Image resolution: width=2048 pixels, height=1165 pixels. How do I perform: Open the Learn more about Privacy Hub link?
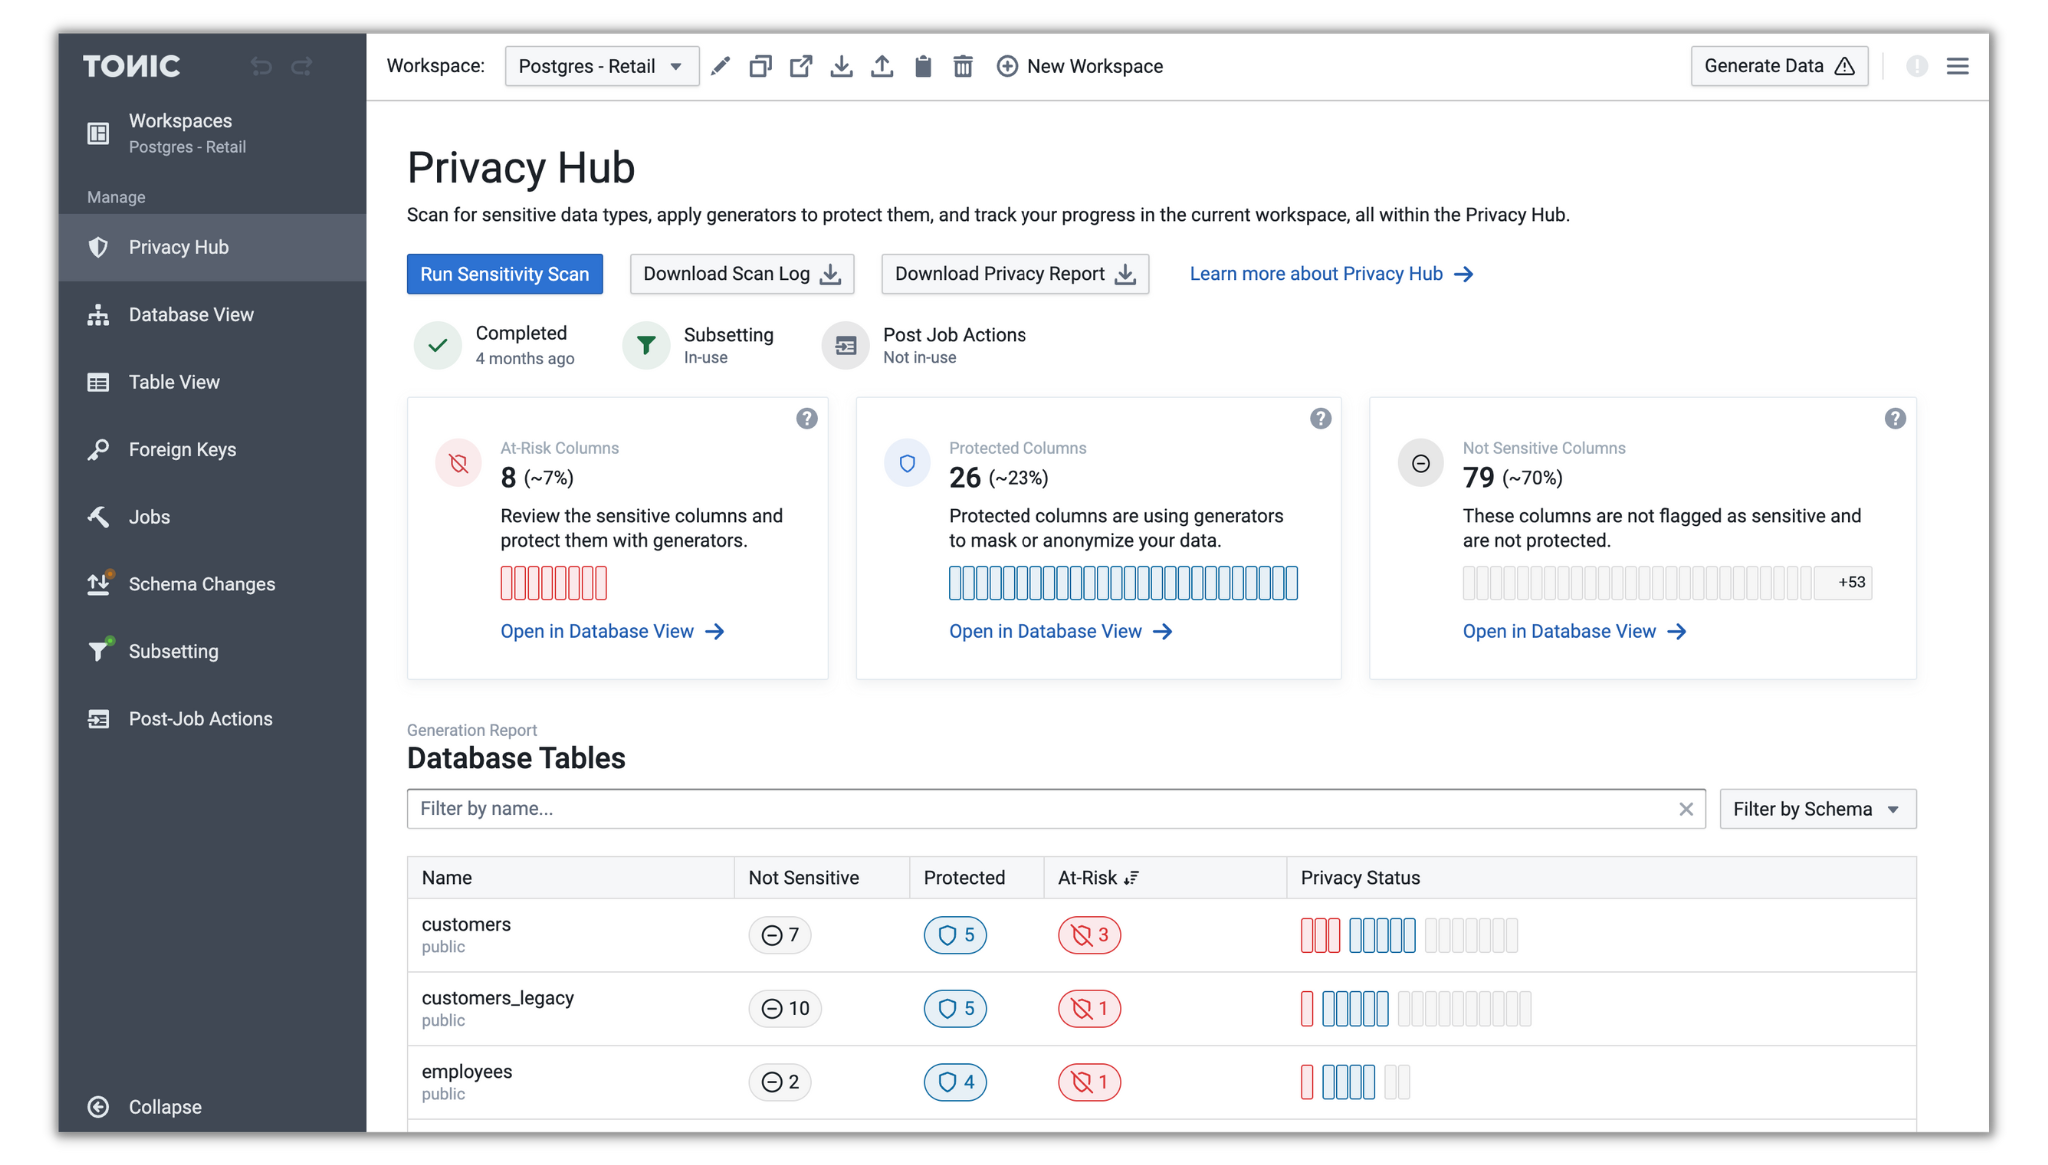click(1316, 273)
